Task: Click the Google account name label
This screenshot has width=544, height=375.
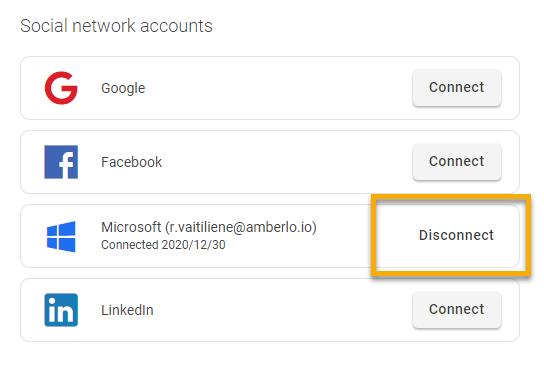Action: 123,88
